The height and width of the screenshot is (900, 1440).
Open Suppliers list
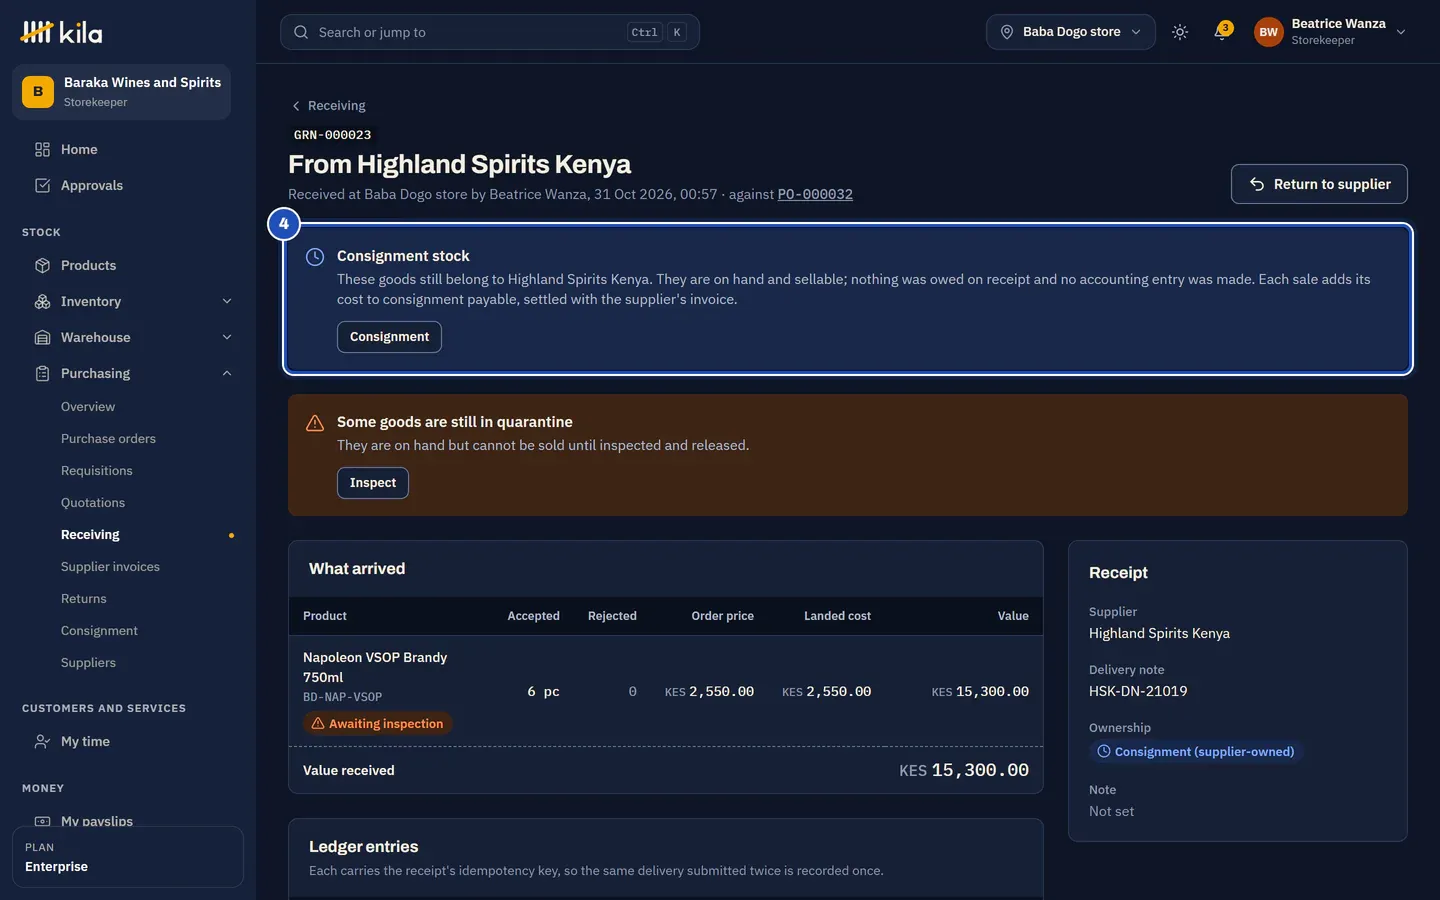click(x=88, y=663)
